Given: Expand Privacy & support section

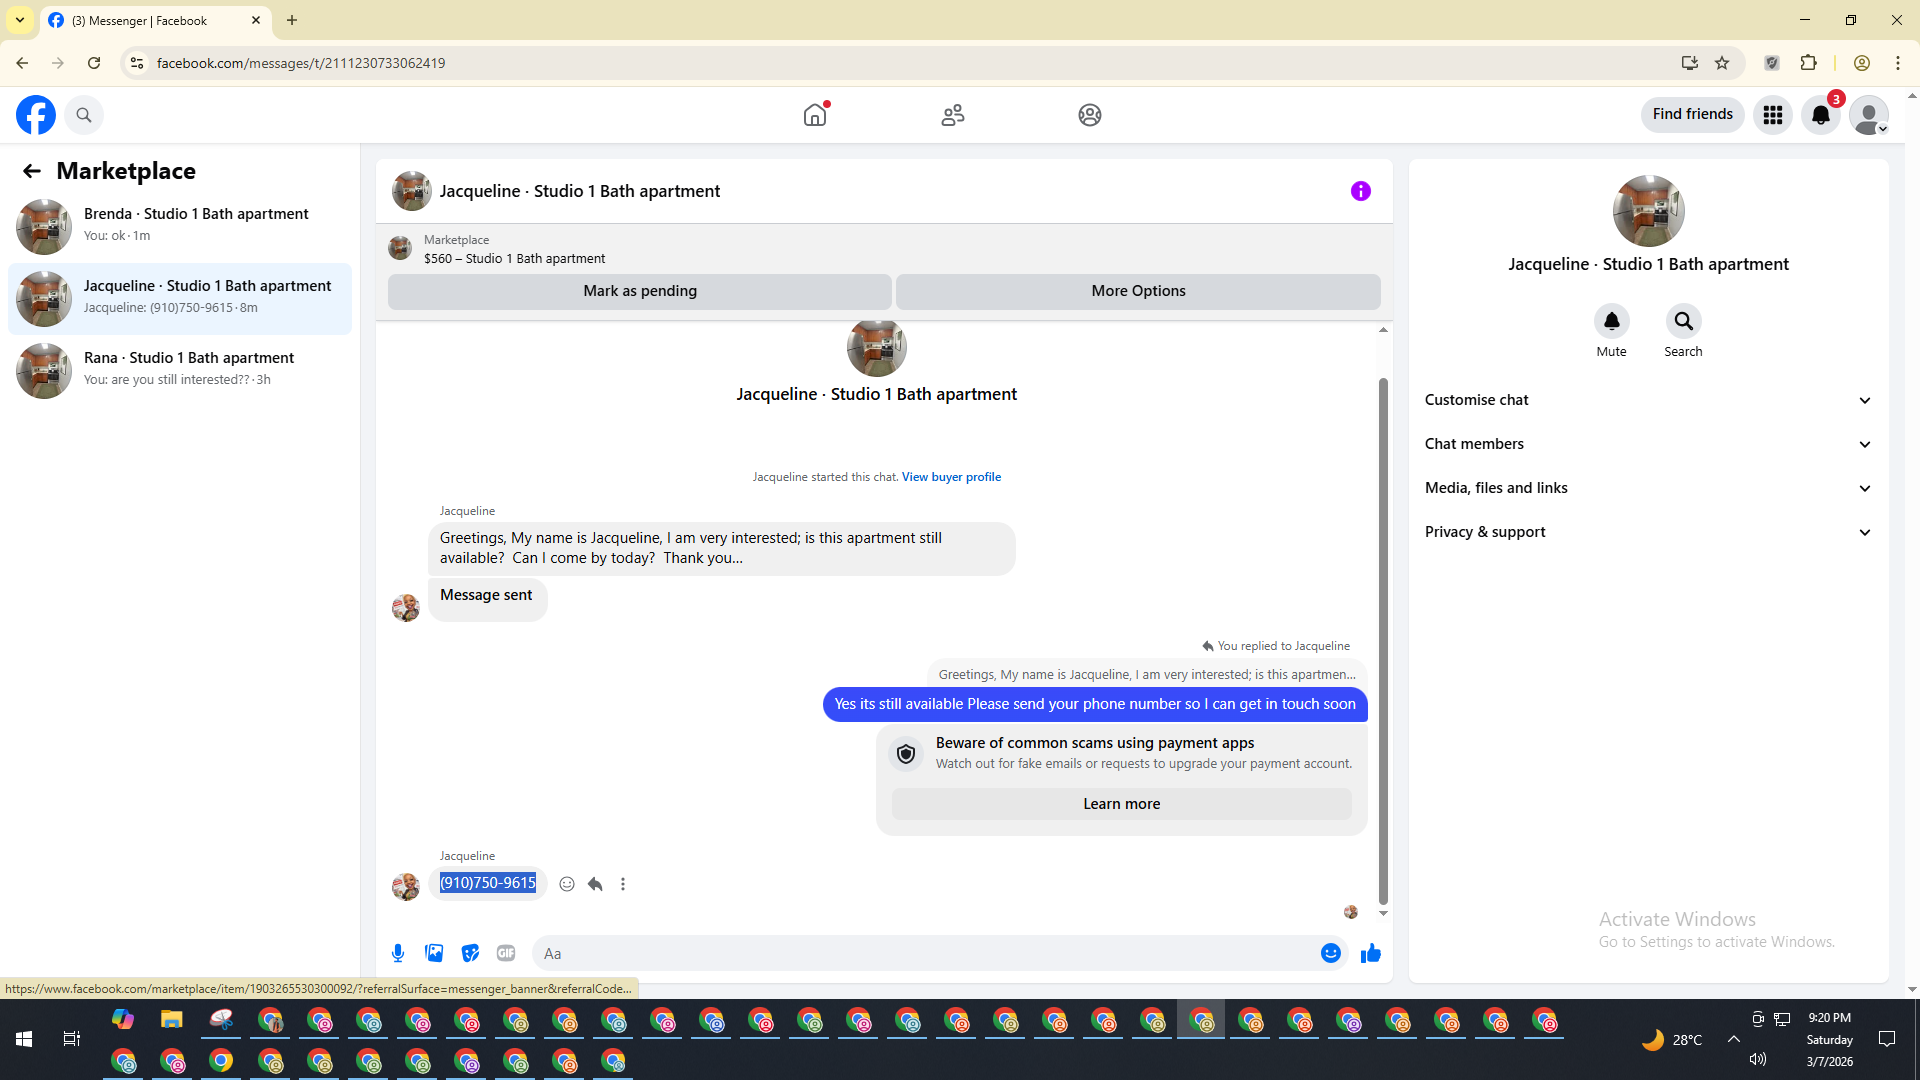Looking at the screenshot, I should click(x=1648, y=532).
